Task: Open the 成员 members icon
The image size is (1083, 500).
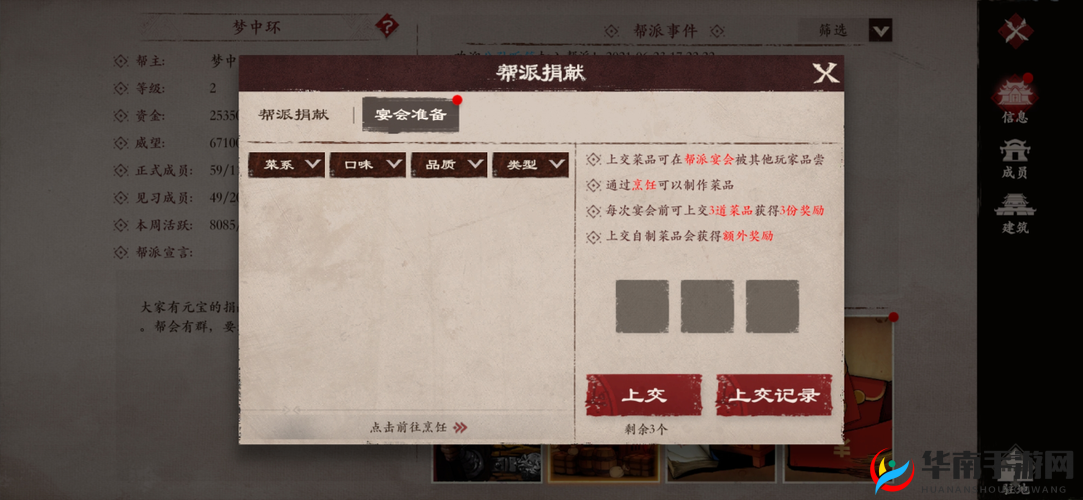Action: coord(1014,159)
